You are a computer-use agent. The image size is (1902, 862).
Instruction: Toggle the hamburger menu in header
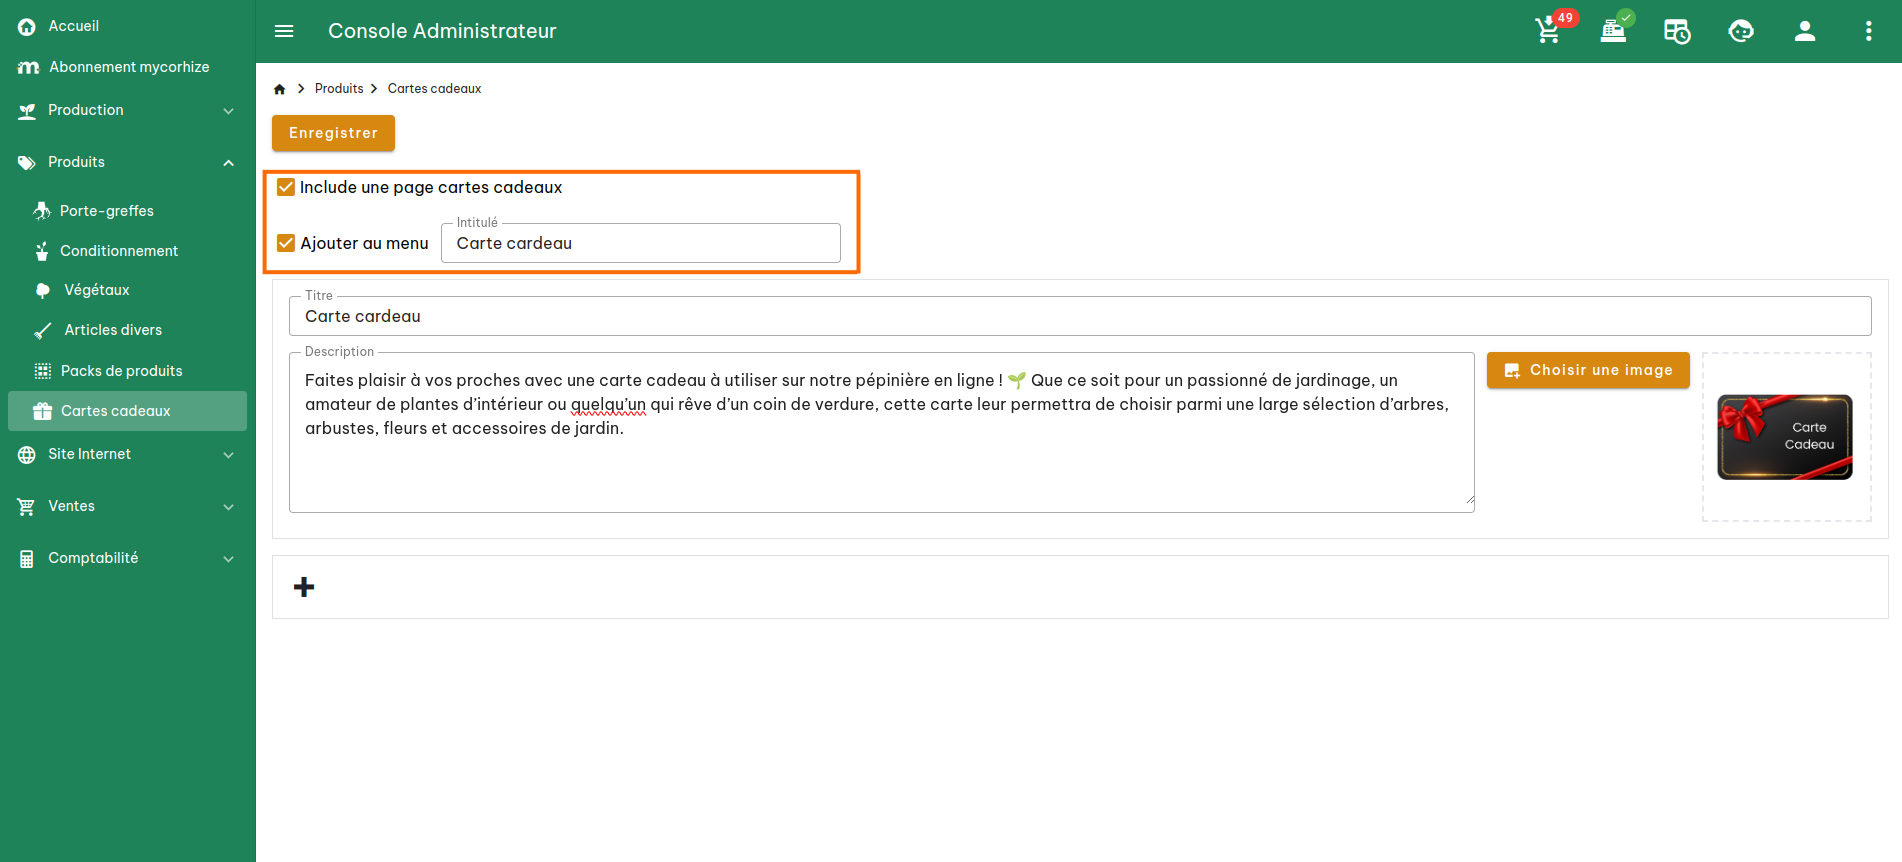(284, 31)
